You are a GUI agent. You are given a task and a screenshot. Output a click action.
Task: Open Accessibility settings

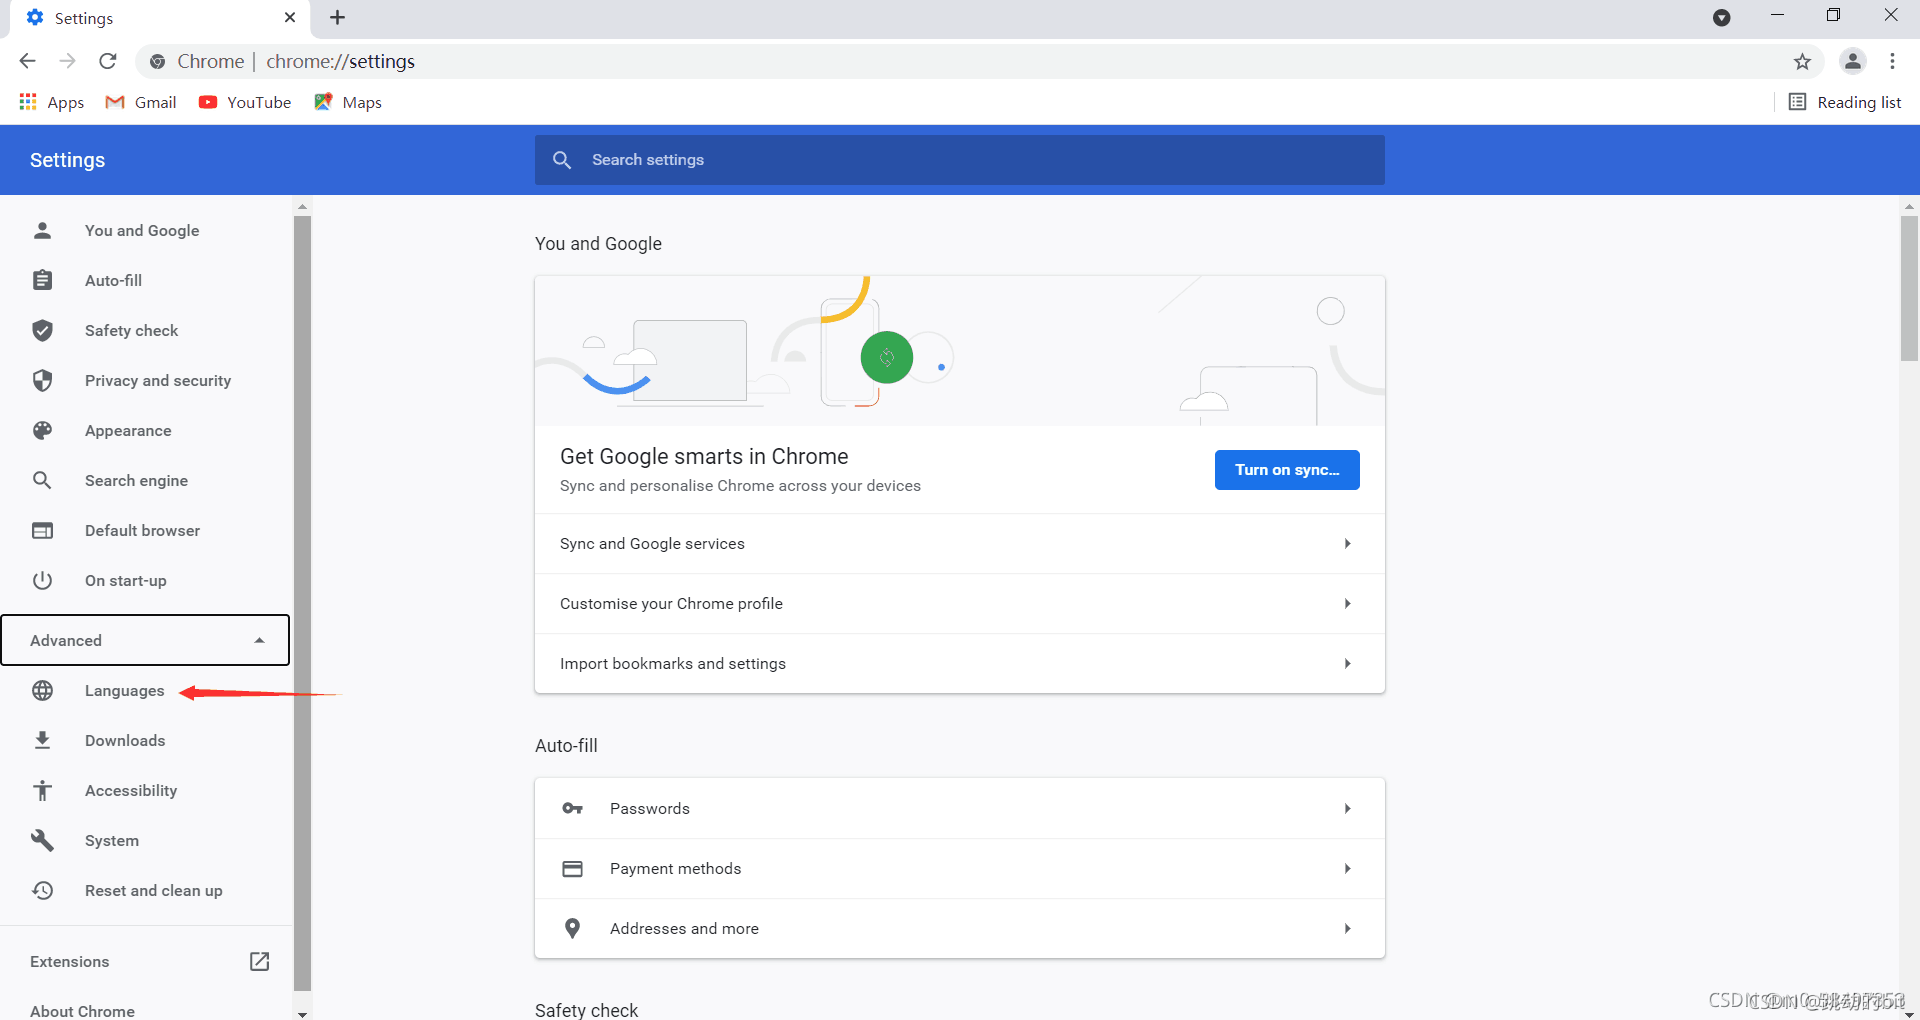tap(131, 790)
